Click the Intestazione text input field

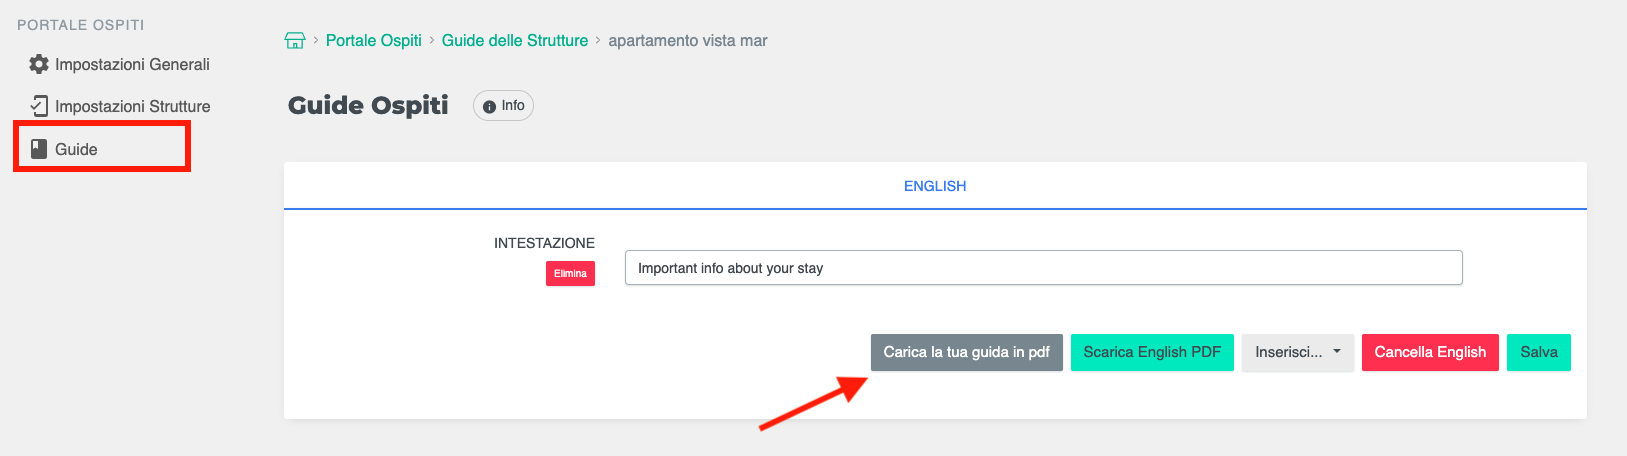(1043, 268)
